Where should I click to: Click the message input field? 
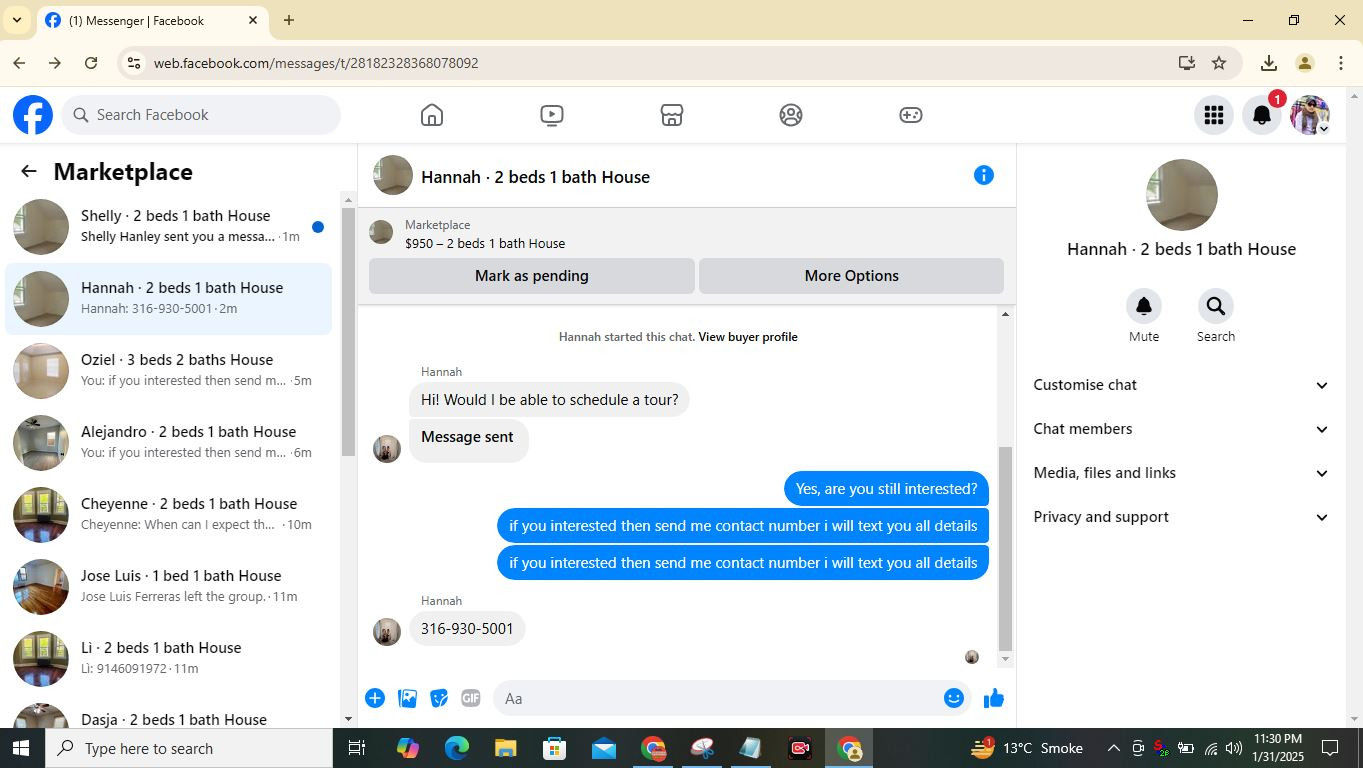717,698
